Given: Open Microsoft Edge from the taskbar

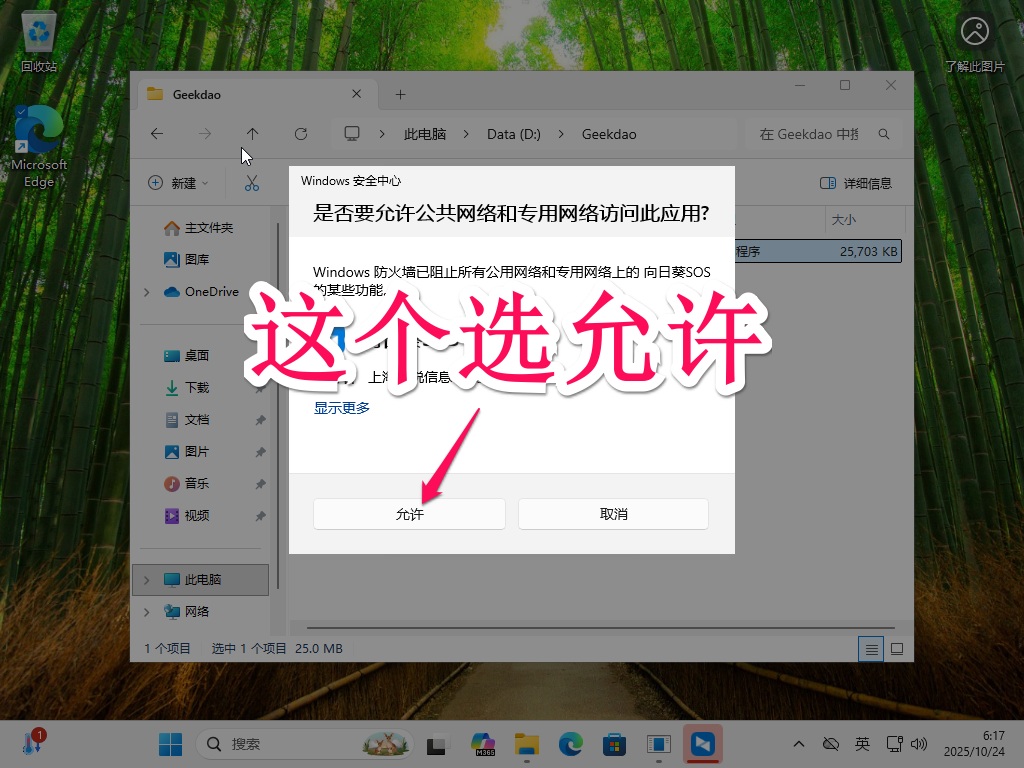Looking at the screenshot, I should (x=570, y=744).
